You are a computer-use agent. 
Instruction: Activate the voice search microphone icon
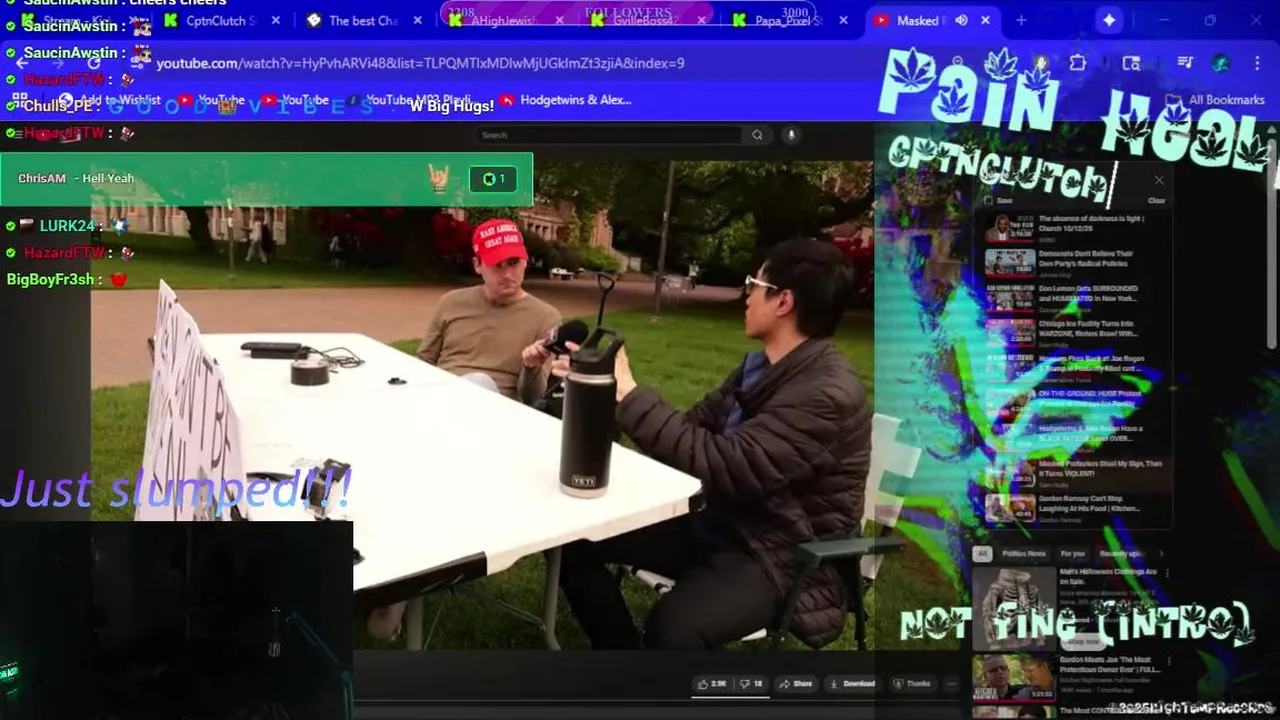tap(790, 135)
